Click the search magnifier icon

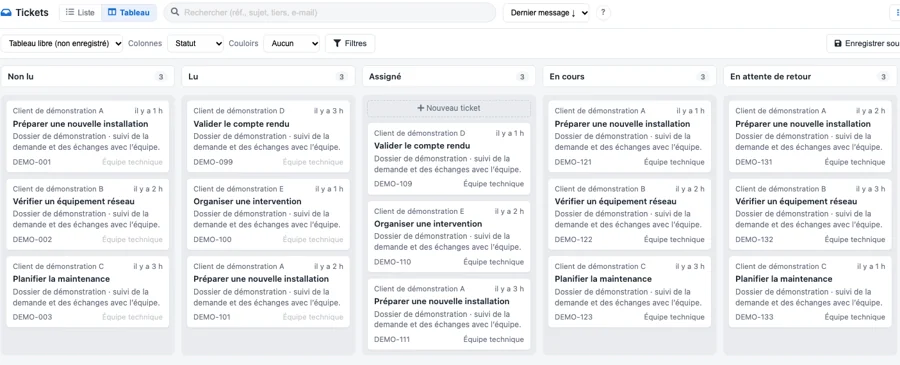pos(175,12)
